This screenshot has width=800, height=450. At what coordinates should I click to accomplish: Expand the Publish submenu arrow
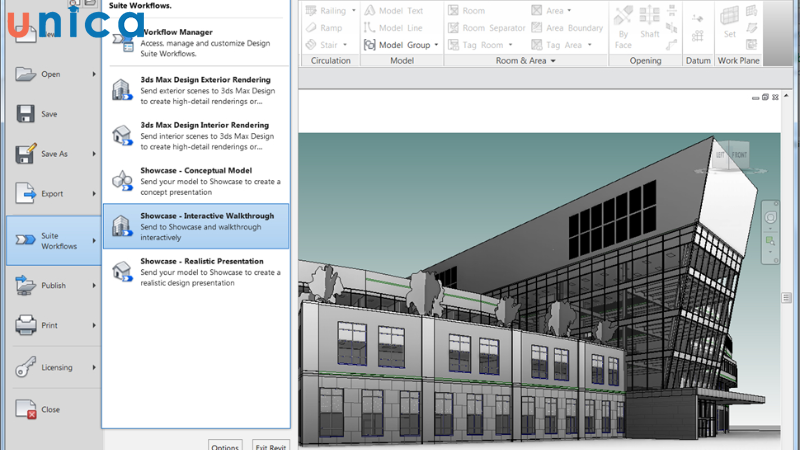tap(94, 285)
